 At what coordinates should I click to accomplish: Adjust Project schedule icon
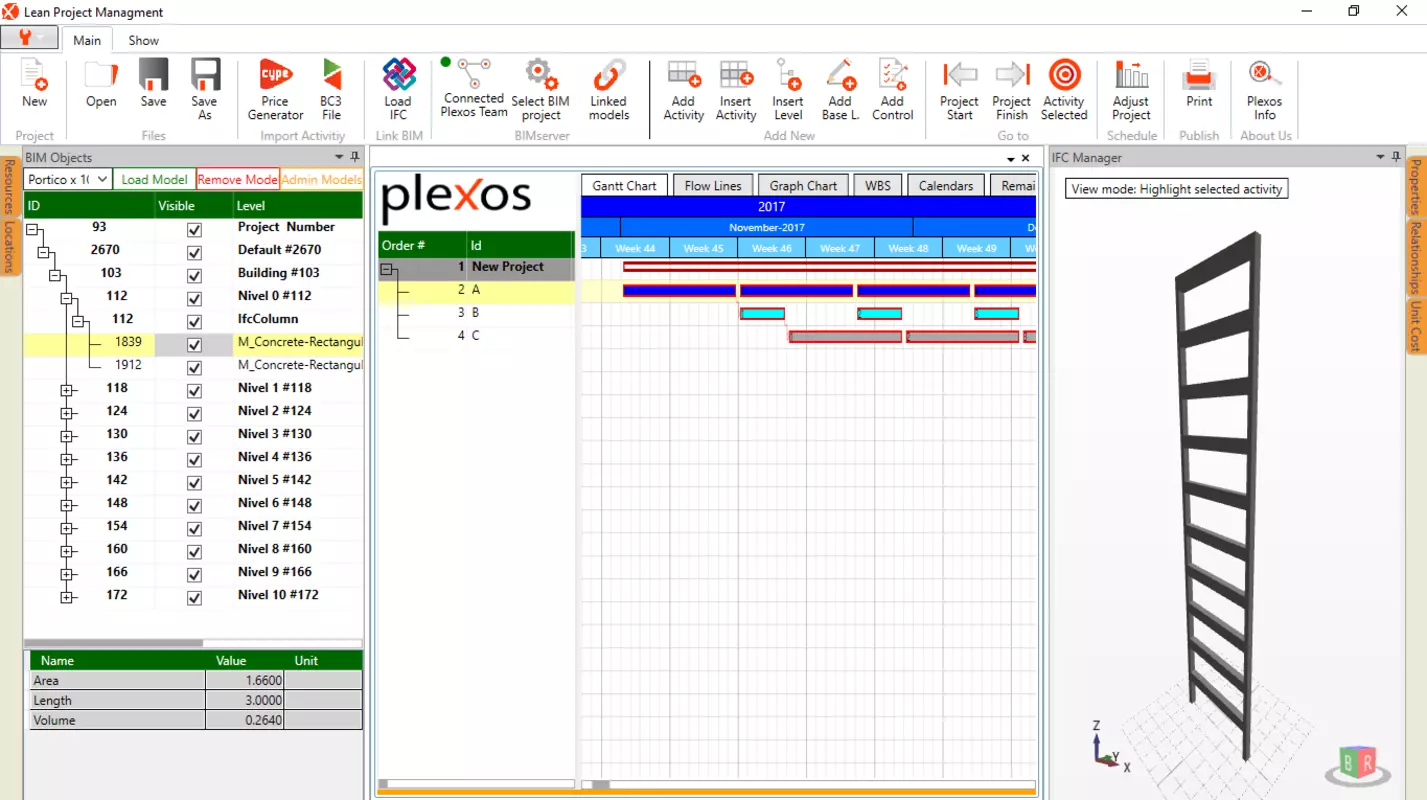(x=1131, y=90)
